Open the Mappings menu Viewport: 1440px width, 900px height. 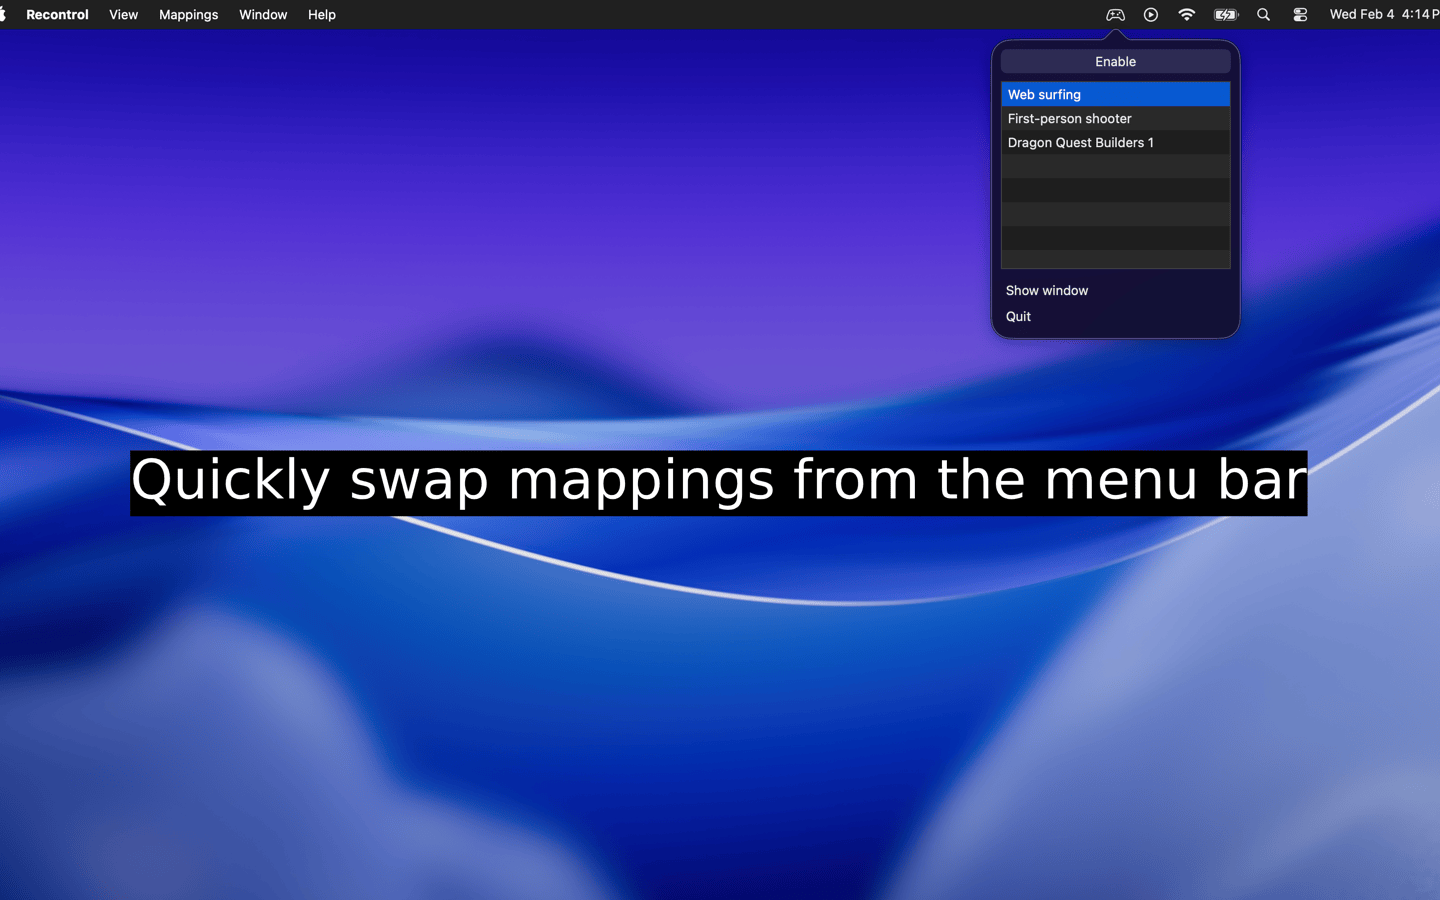point(188,14)
